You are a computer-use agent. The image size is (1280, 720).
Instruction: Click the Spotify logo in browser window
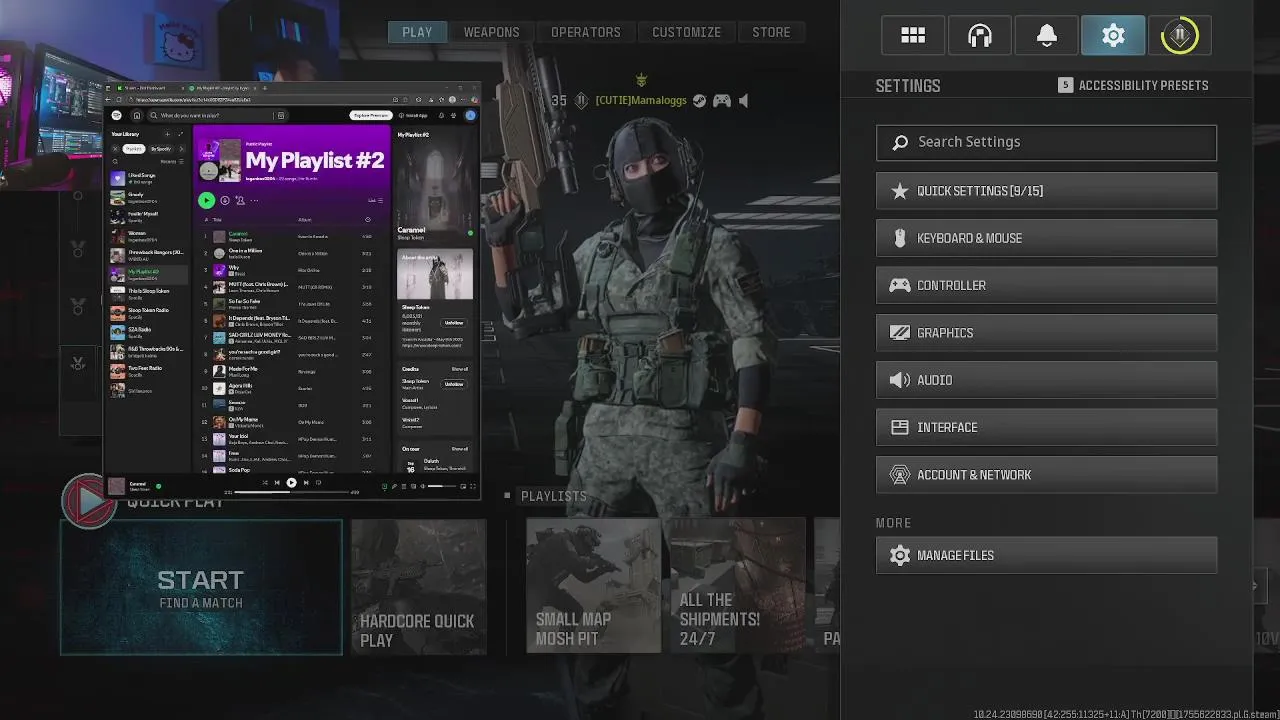coord(116,115)
